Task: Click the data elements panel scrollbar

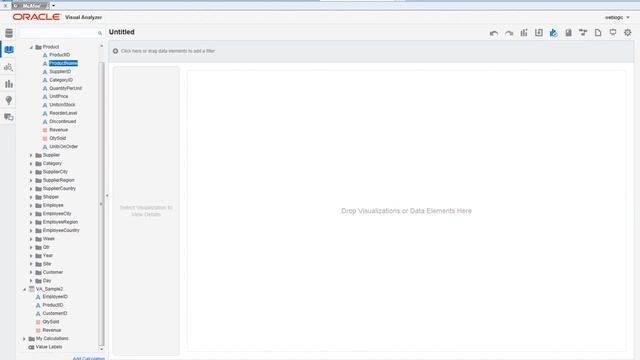Action: click(x=101, y=203)
